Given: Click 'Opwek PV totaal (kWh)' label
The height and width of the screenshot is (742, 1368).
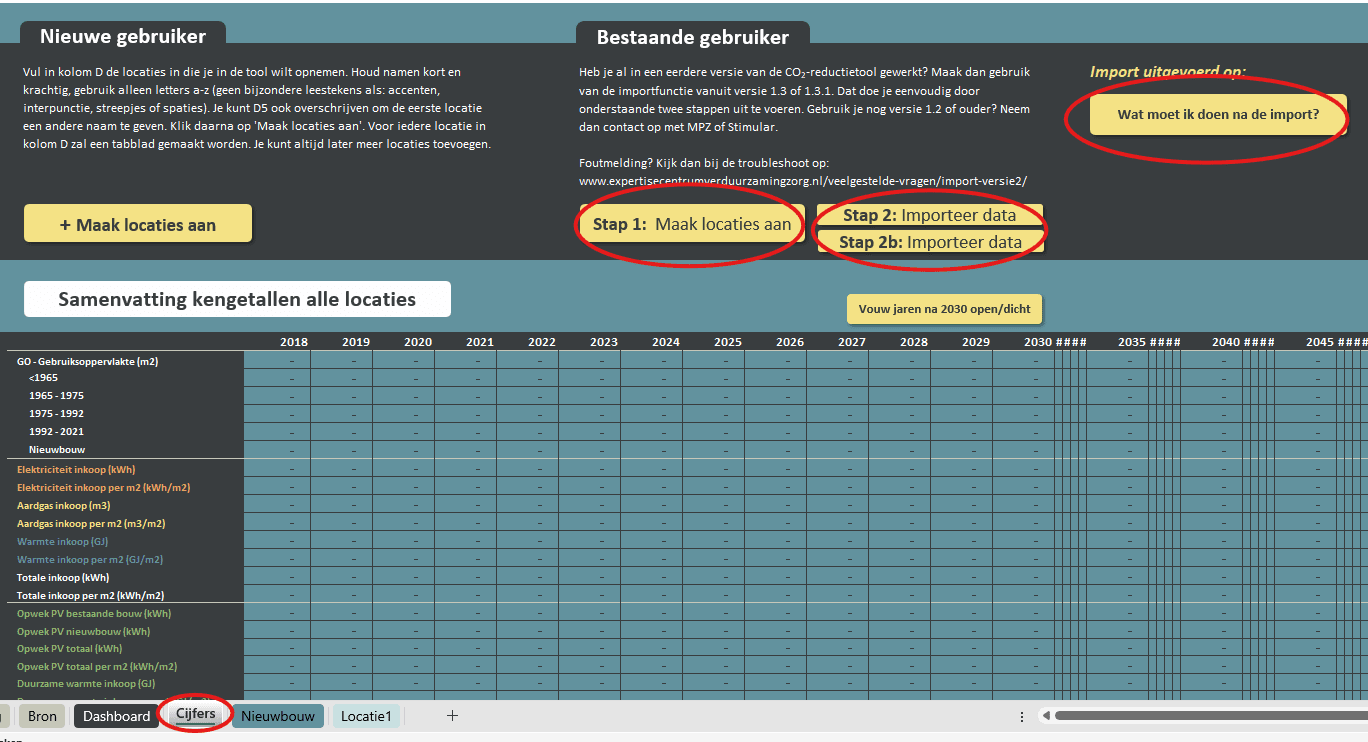Looking at the screenshot, I should pyautogui.click(x=69, y=649).
